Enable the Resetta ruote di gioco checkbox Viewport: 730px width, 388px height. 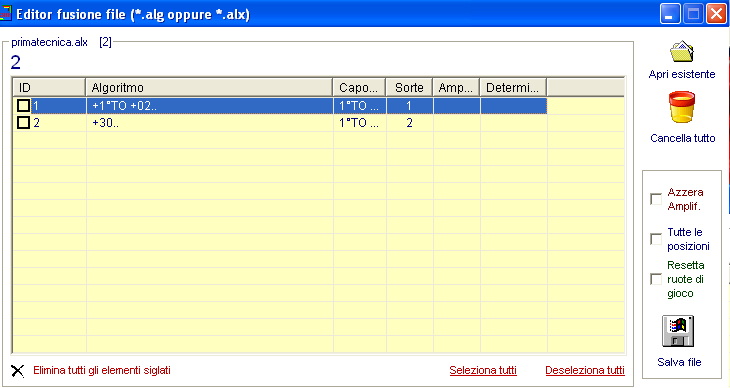pyautogui.click(x=656, y=279)
